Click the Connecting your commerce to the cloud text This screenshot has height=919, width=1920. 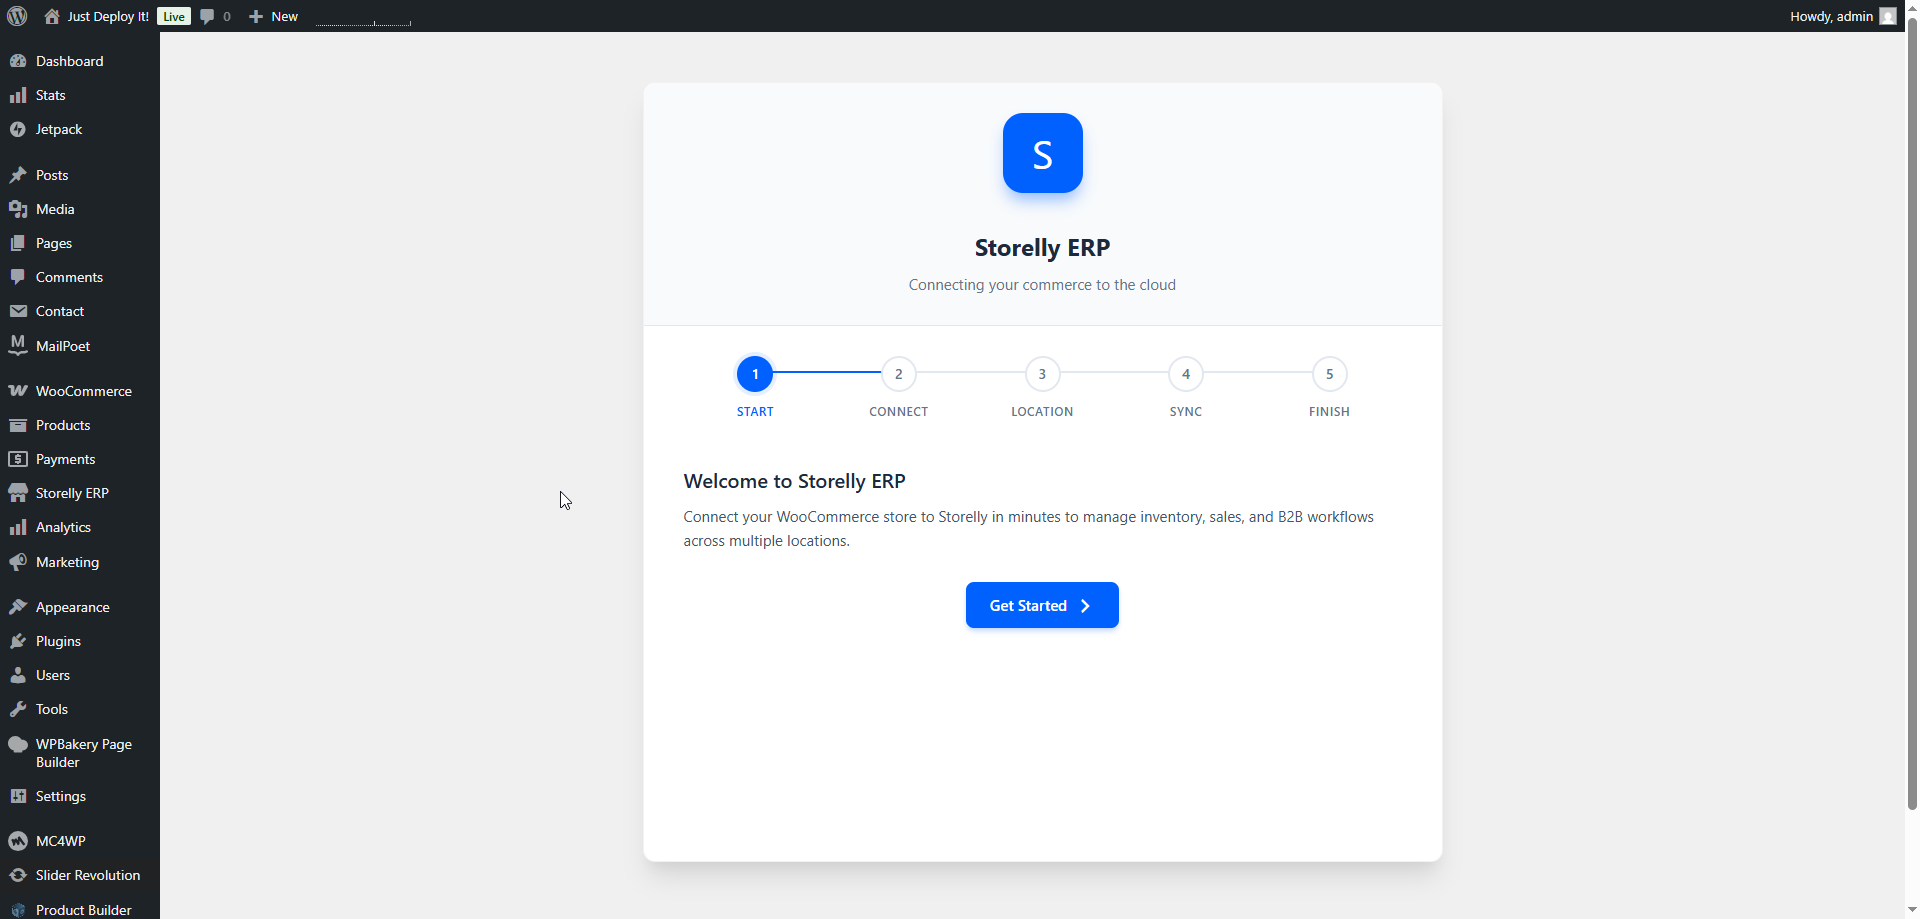point(1042,285)
